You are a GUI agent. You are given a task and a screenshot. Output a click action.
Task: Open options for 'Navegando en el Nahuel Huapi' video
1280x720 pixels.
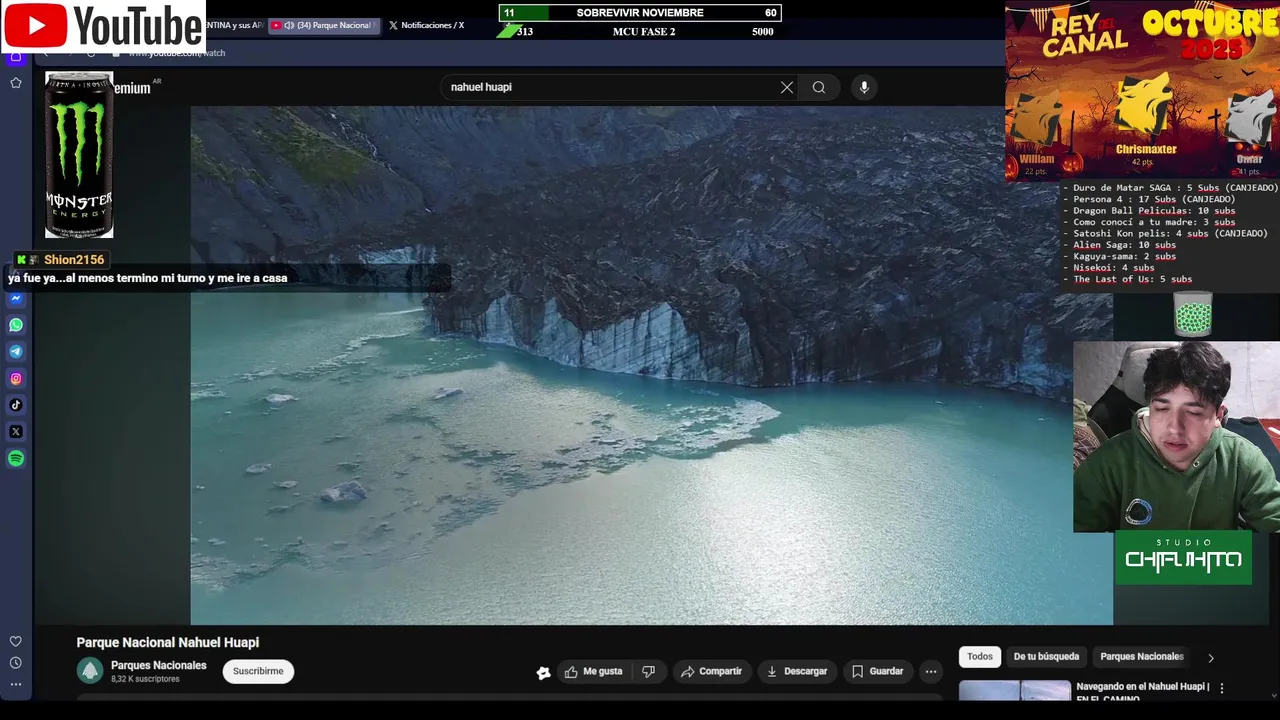(x=1221, y=688)
